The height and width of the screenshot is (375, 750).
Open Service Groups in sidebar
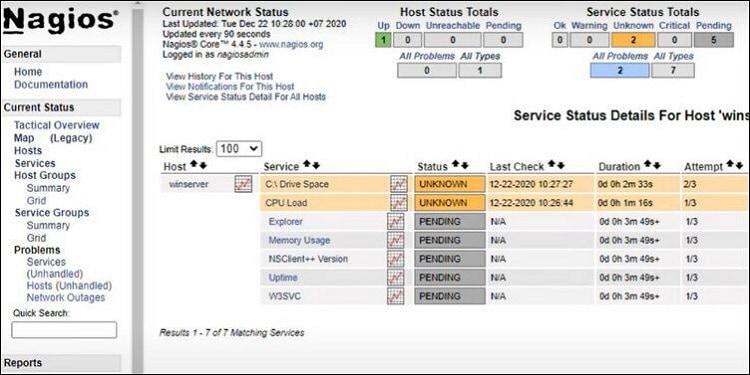pos(52,213)
